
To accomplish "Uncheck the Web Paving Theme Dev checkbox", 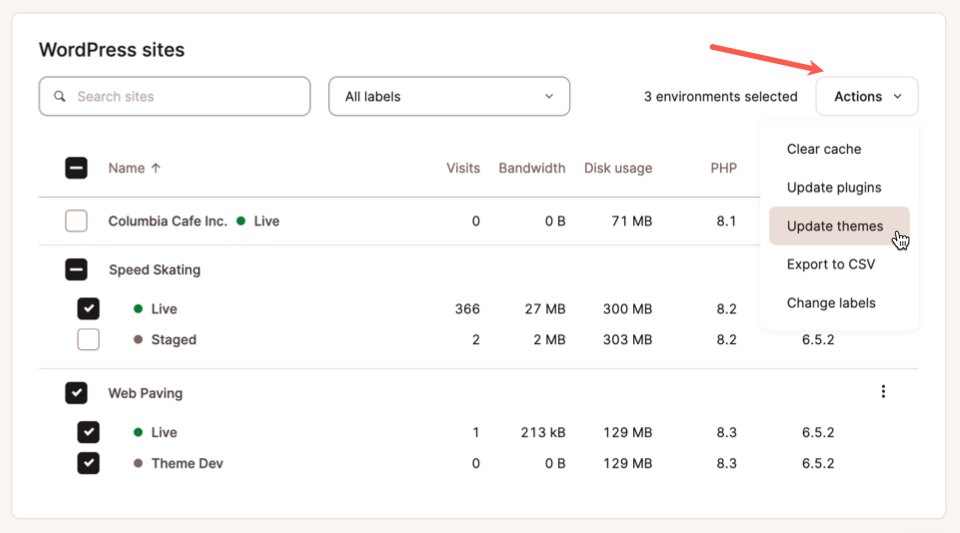I will point(88,464).
